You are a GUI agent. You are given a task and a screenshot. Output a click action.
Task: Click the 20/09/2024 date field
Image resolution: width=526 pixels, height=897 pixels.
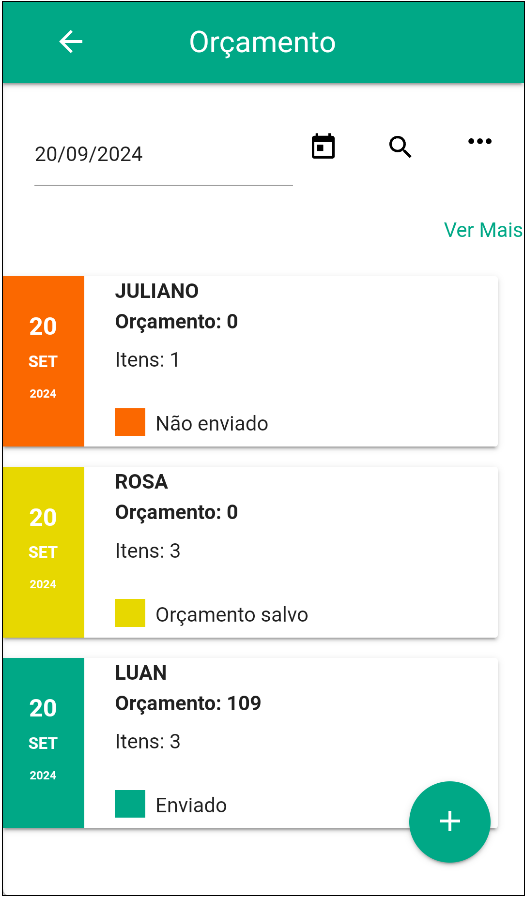coord(164,155)
